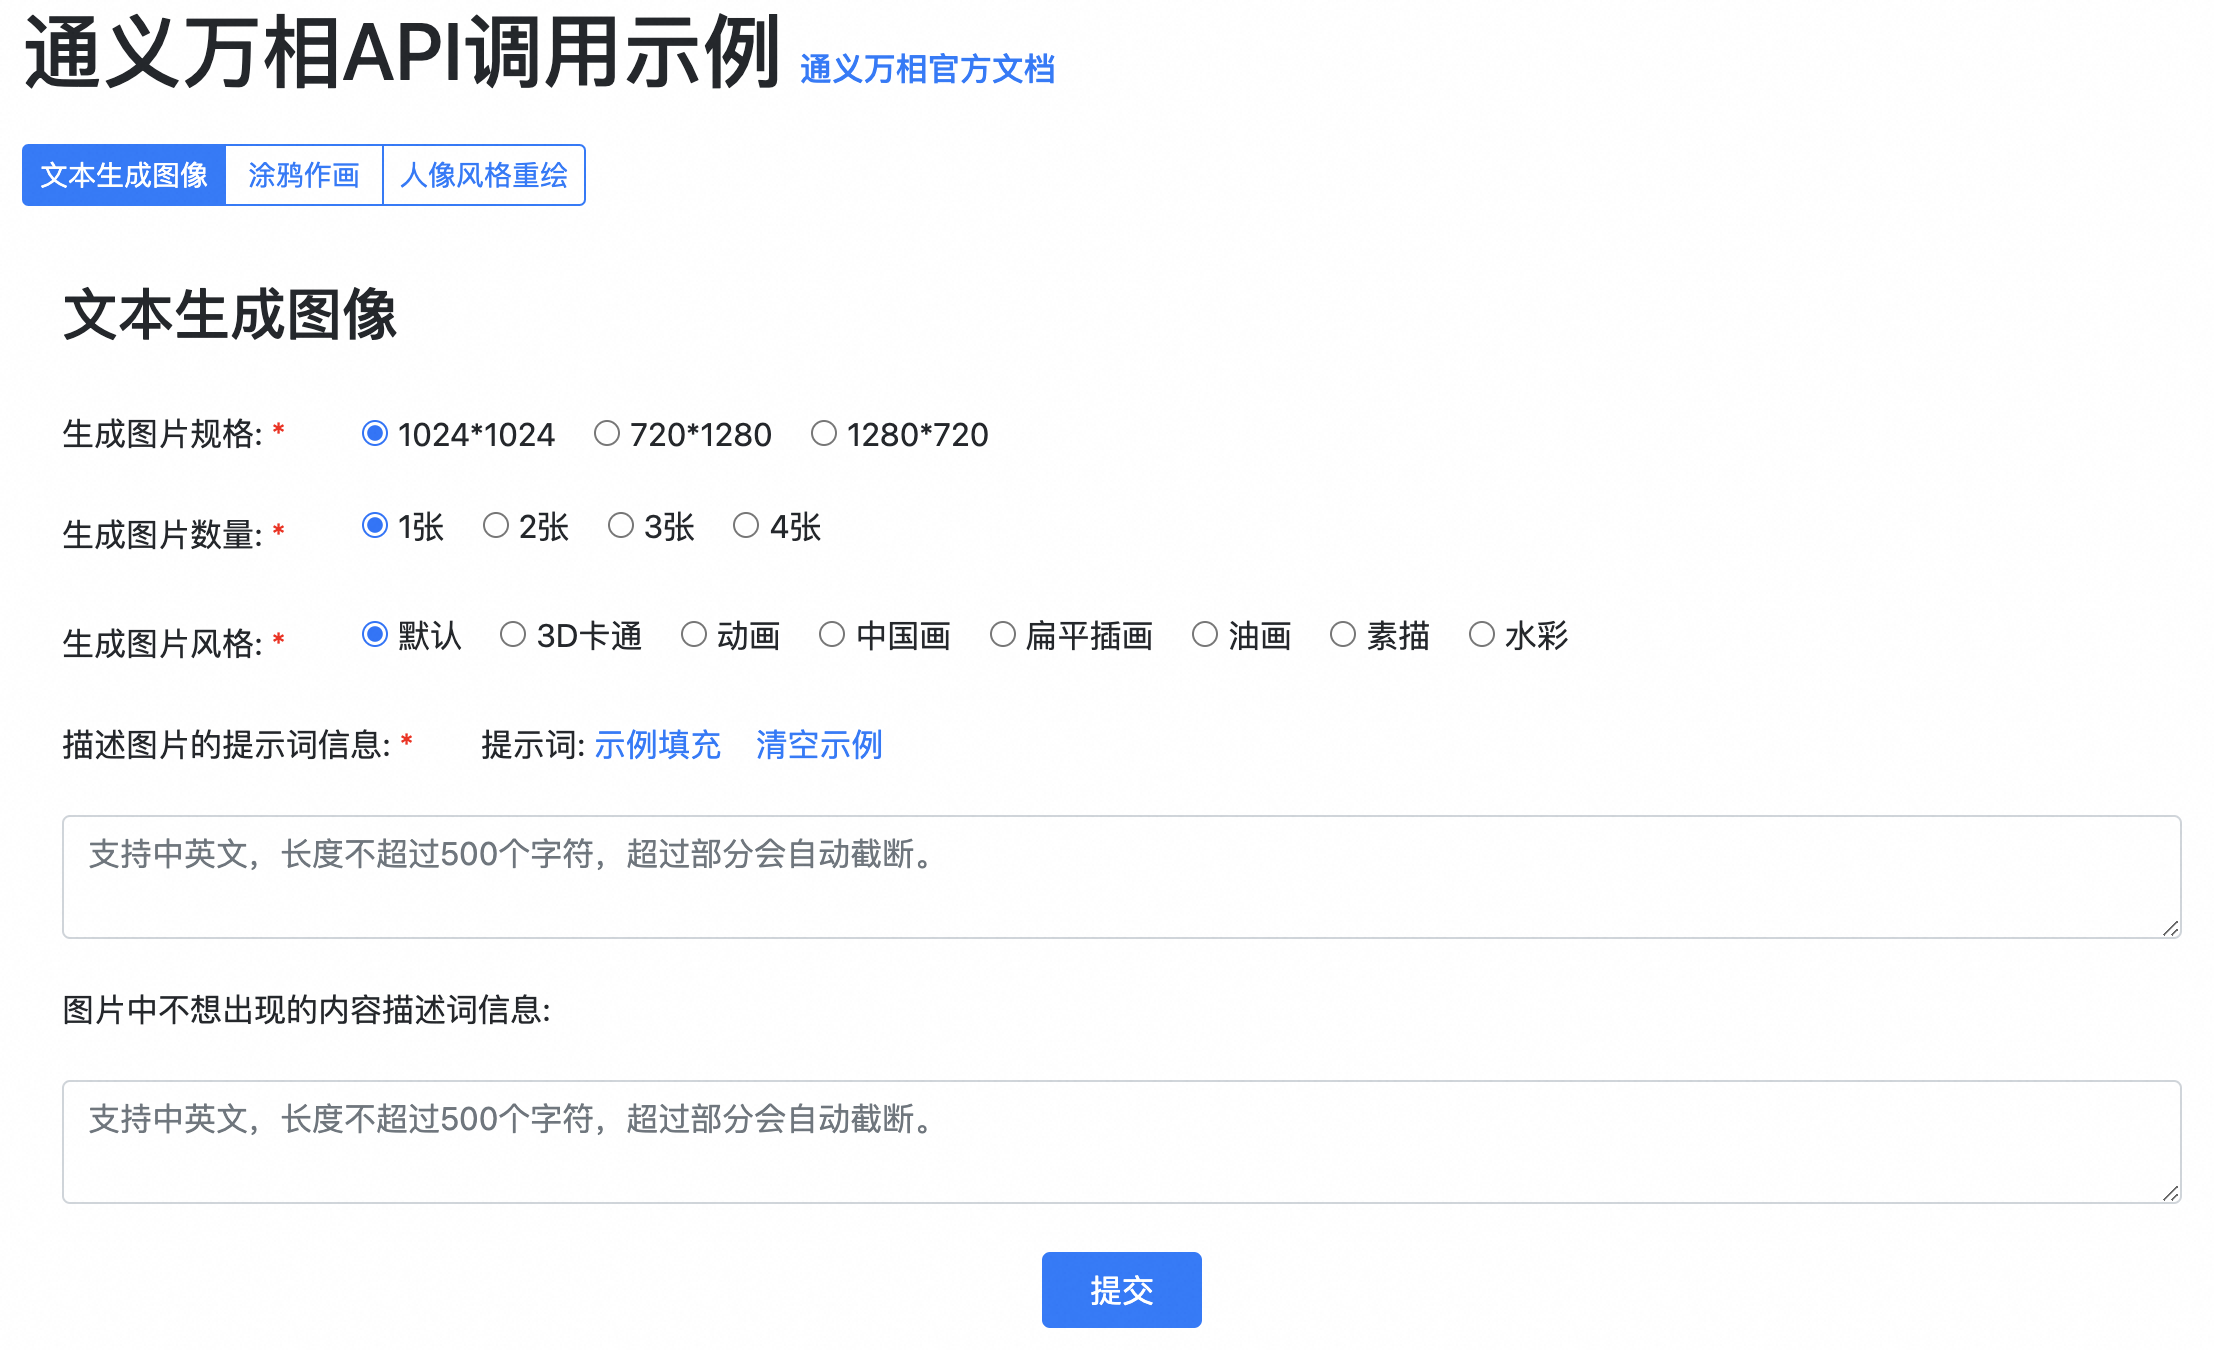Select the 3D卡通 style radio
This screenshot has height=1350, width=2214.
513,634
